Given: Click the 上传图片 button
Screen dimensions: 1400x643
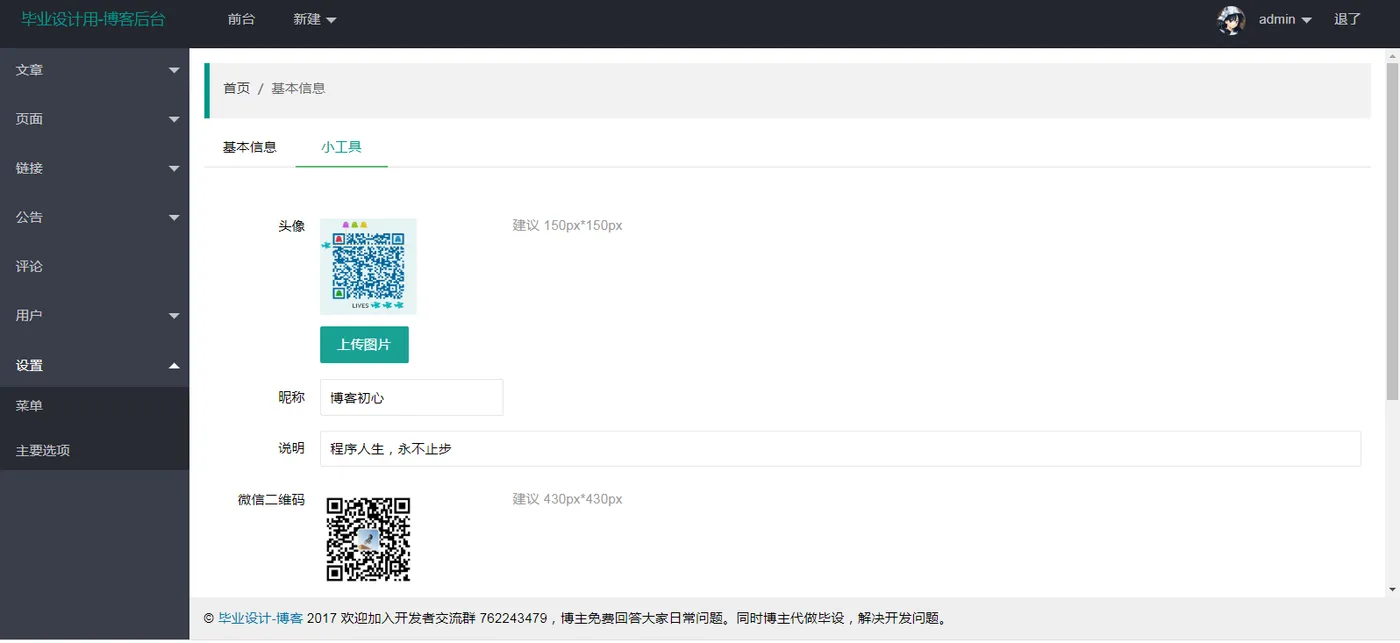Looking at the screenshot, I should point(364,344).
